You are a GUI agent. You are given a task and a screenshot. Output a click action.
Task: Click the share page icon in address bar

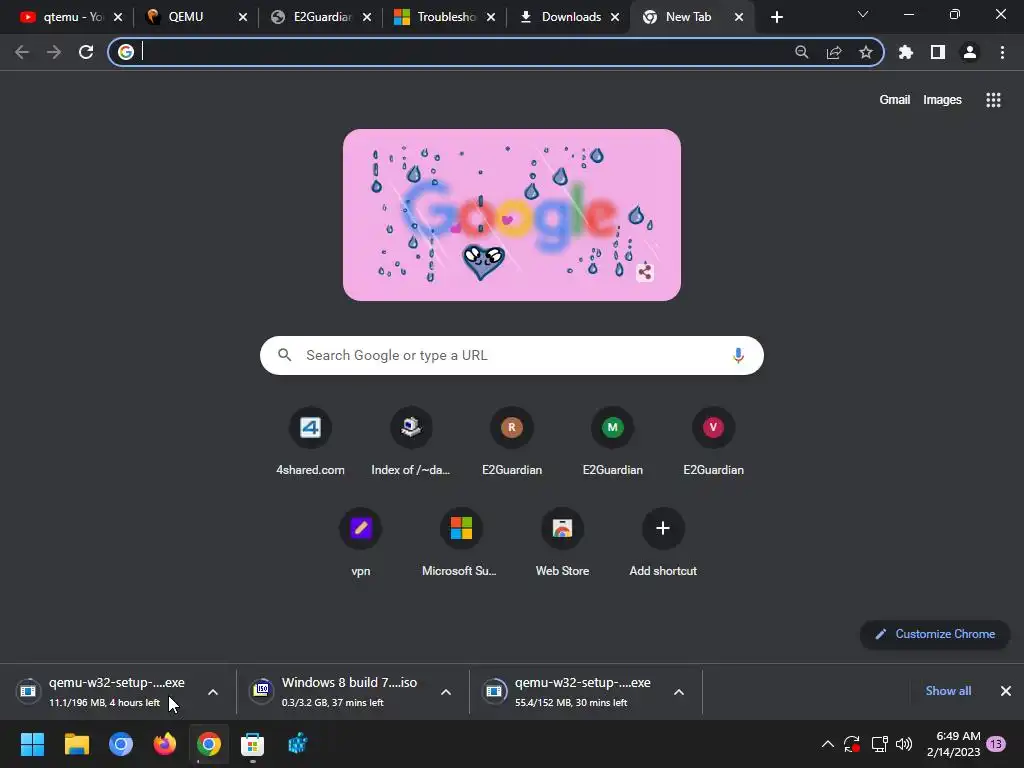(834, 52)
